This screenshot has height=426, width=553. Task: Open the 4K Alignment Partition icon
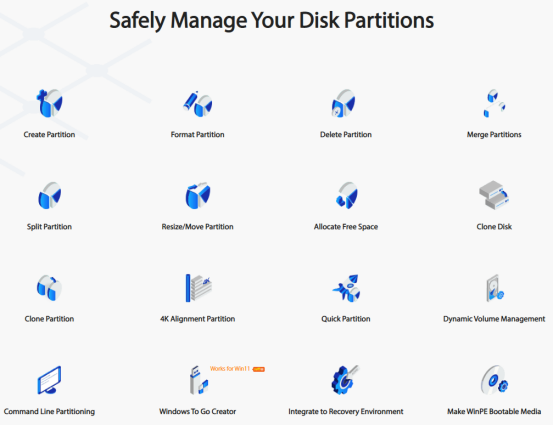pyautogui.click(x=199, y=288)
